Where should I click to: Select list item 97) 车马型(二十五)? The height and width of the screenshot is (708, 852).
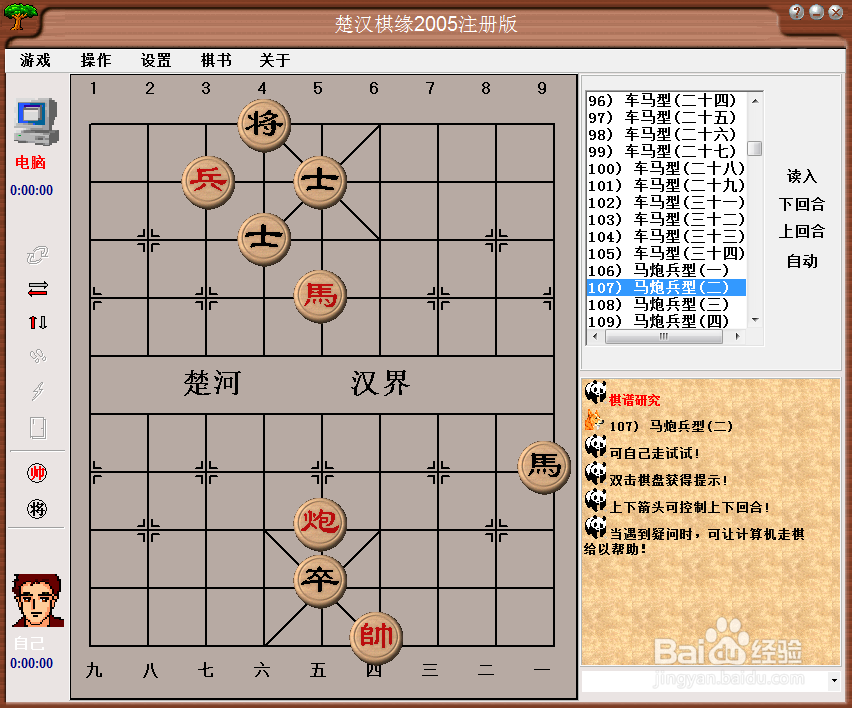[x=666, y=117]
